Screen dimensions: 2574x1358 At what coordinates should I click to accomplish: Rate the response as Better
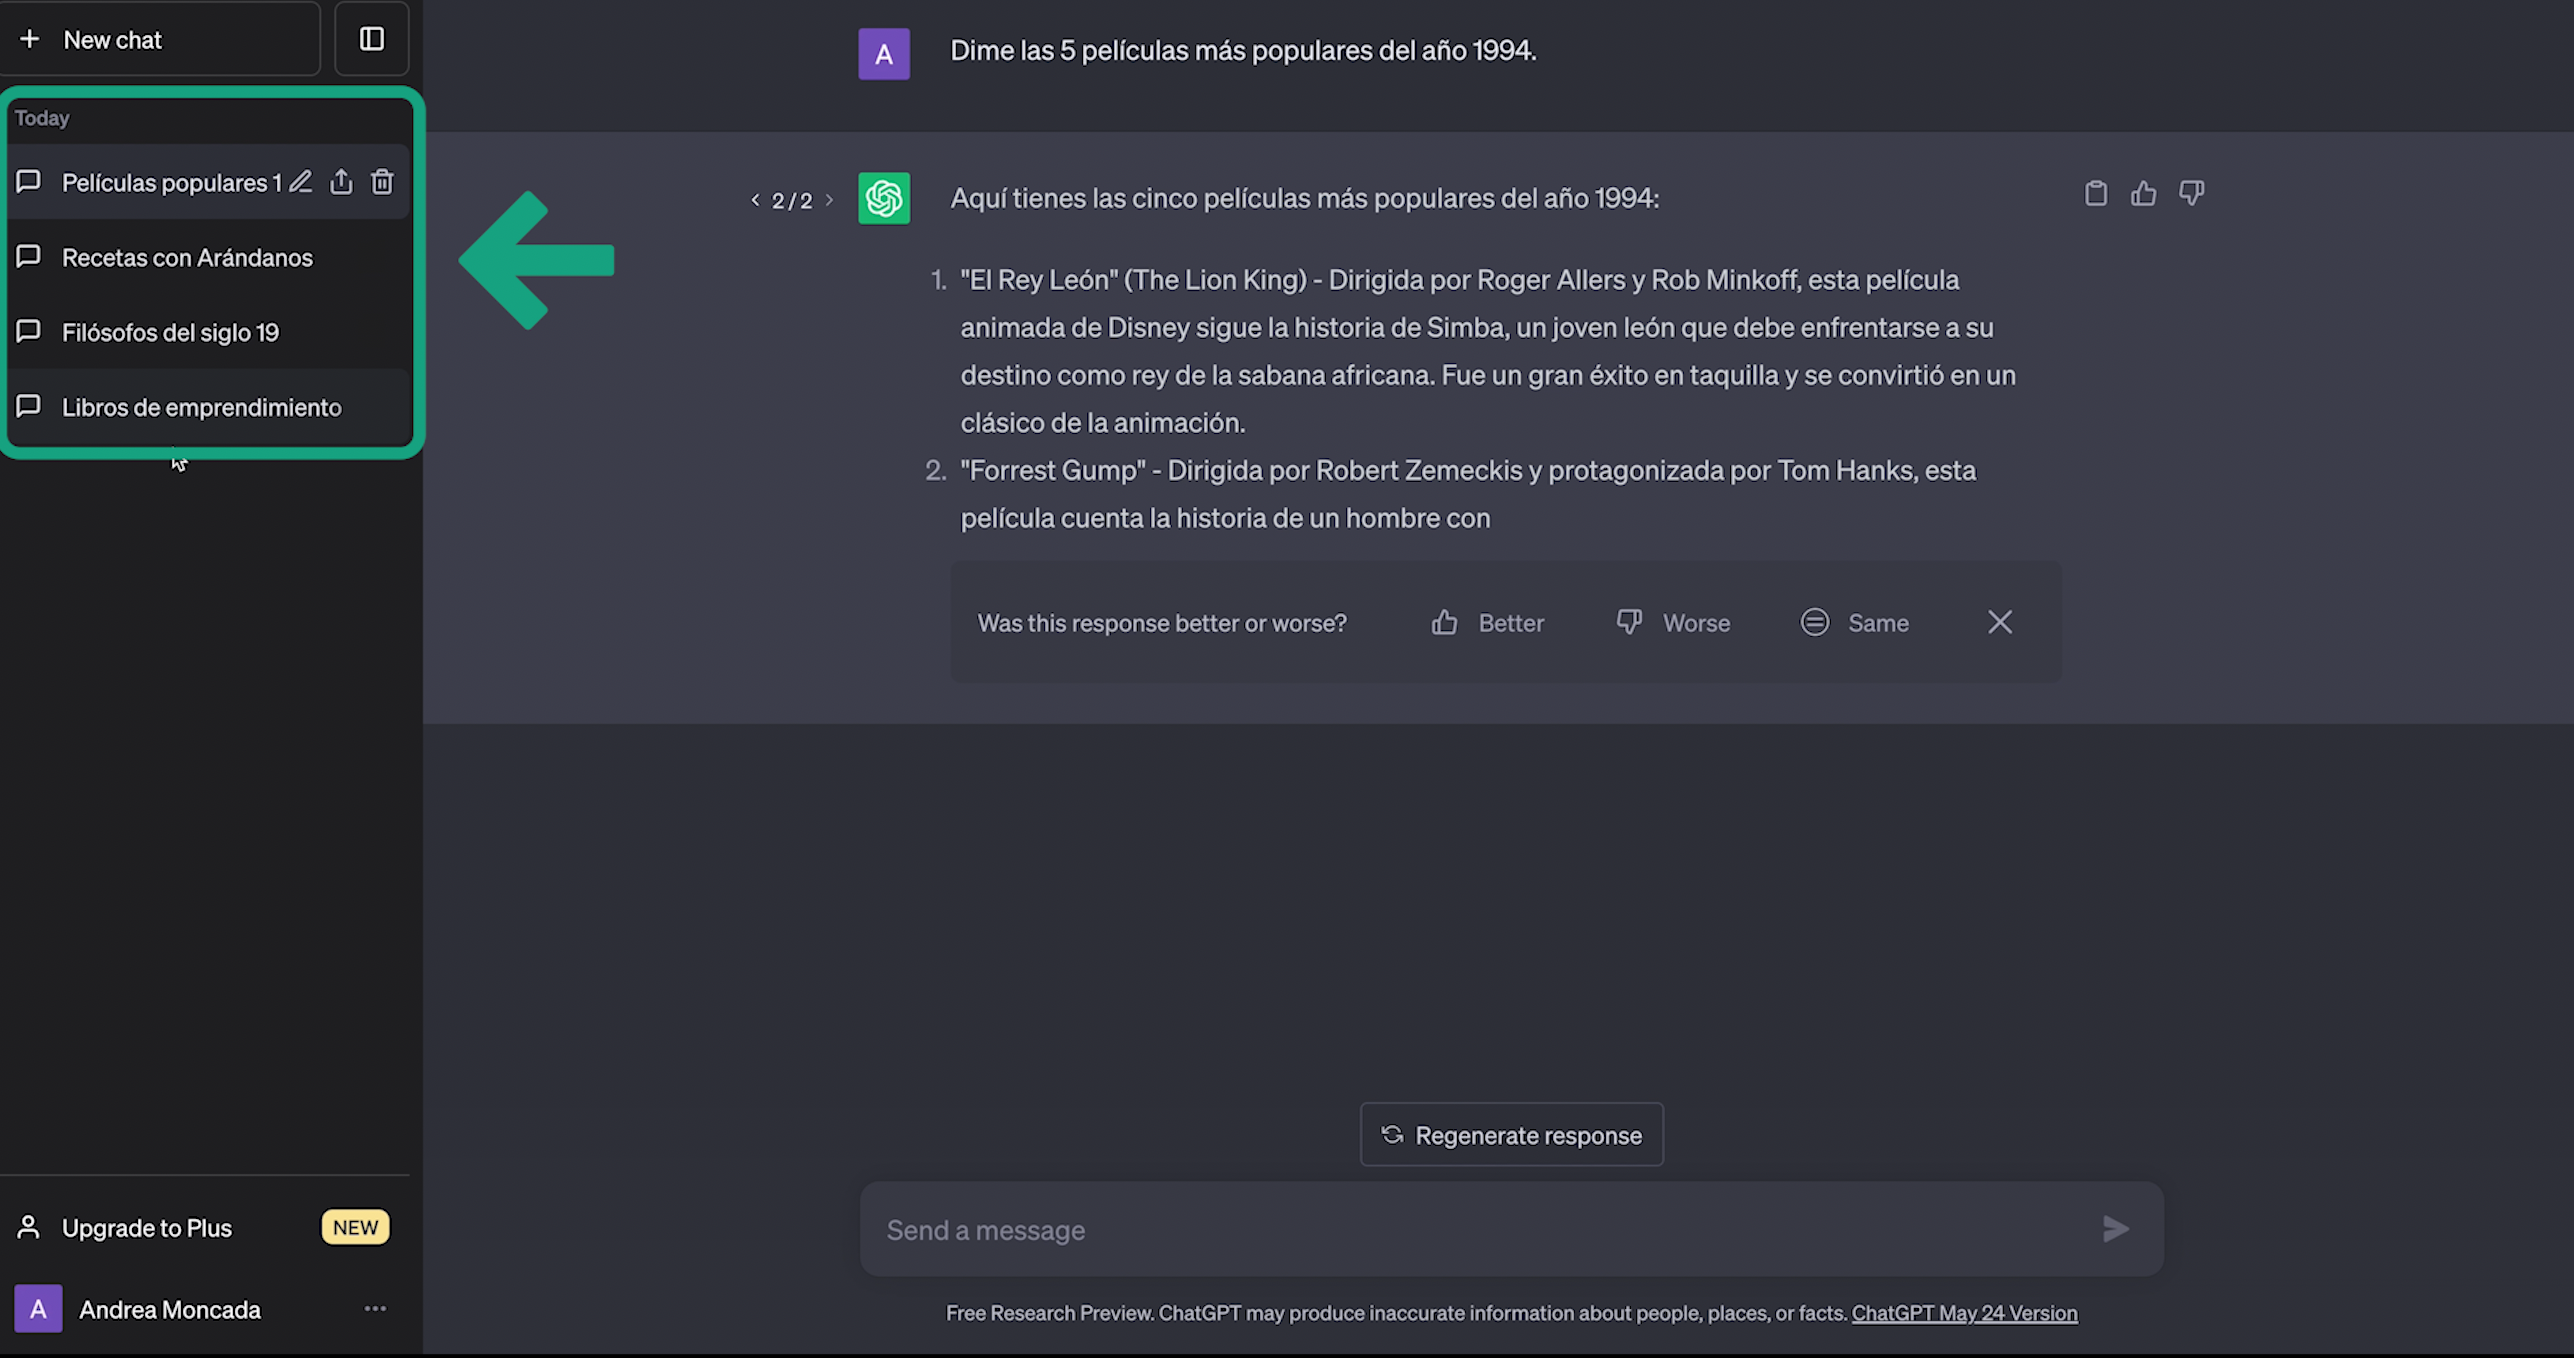click(x=1487, y=623)
